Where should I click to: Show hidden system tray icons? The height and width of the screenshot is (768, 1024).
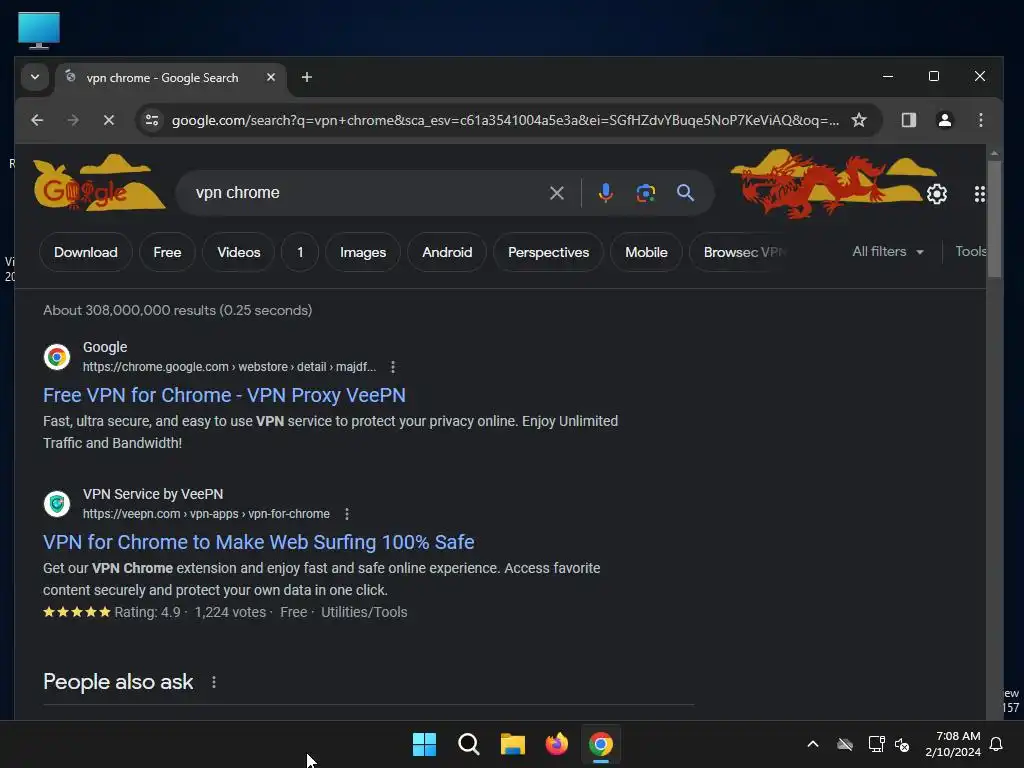pyautogui.click(x=812, y=744)
